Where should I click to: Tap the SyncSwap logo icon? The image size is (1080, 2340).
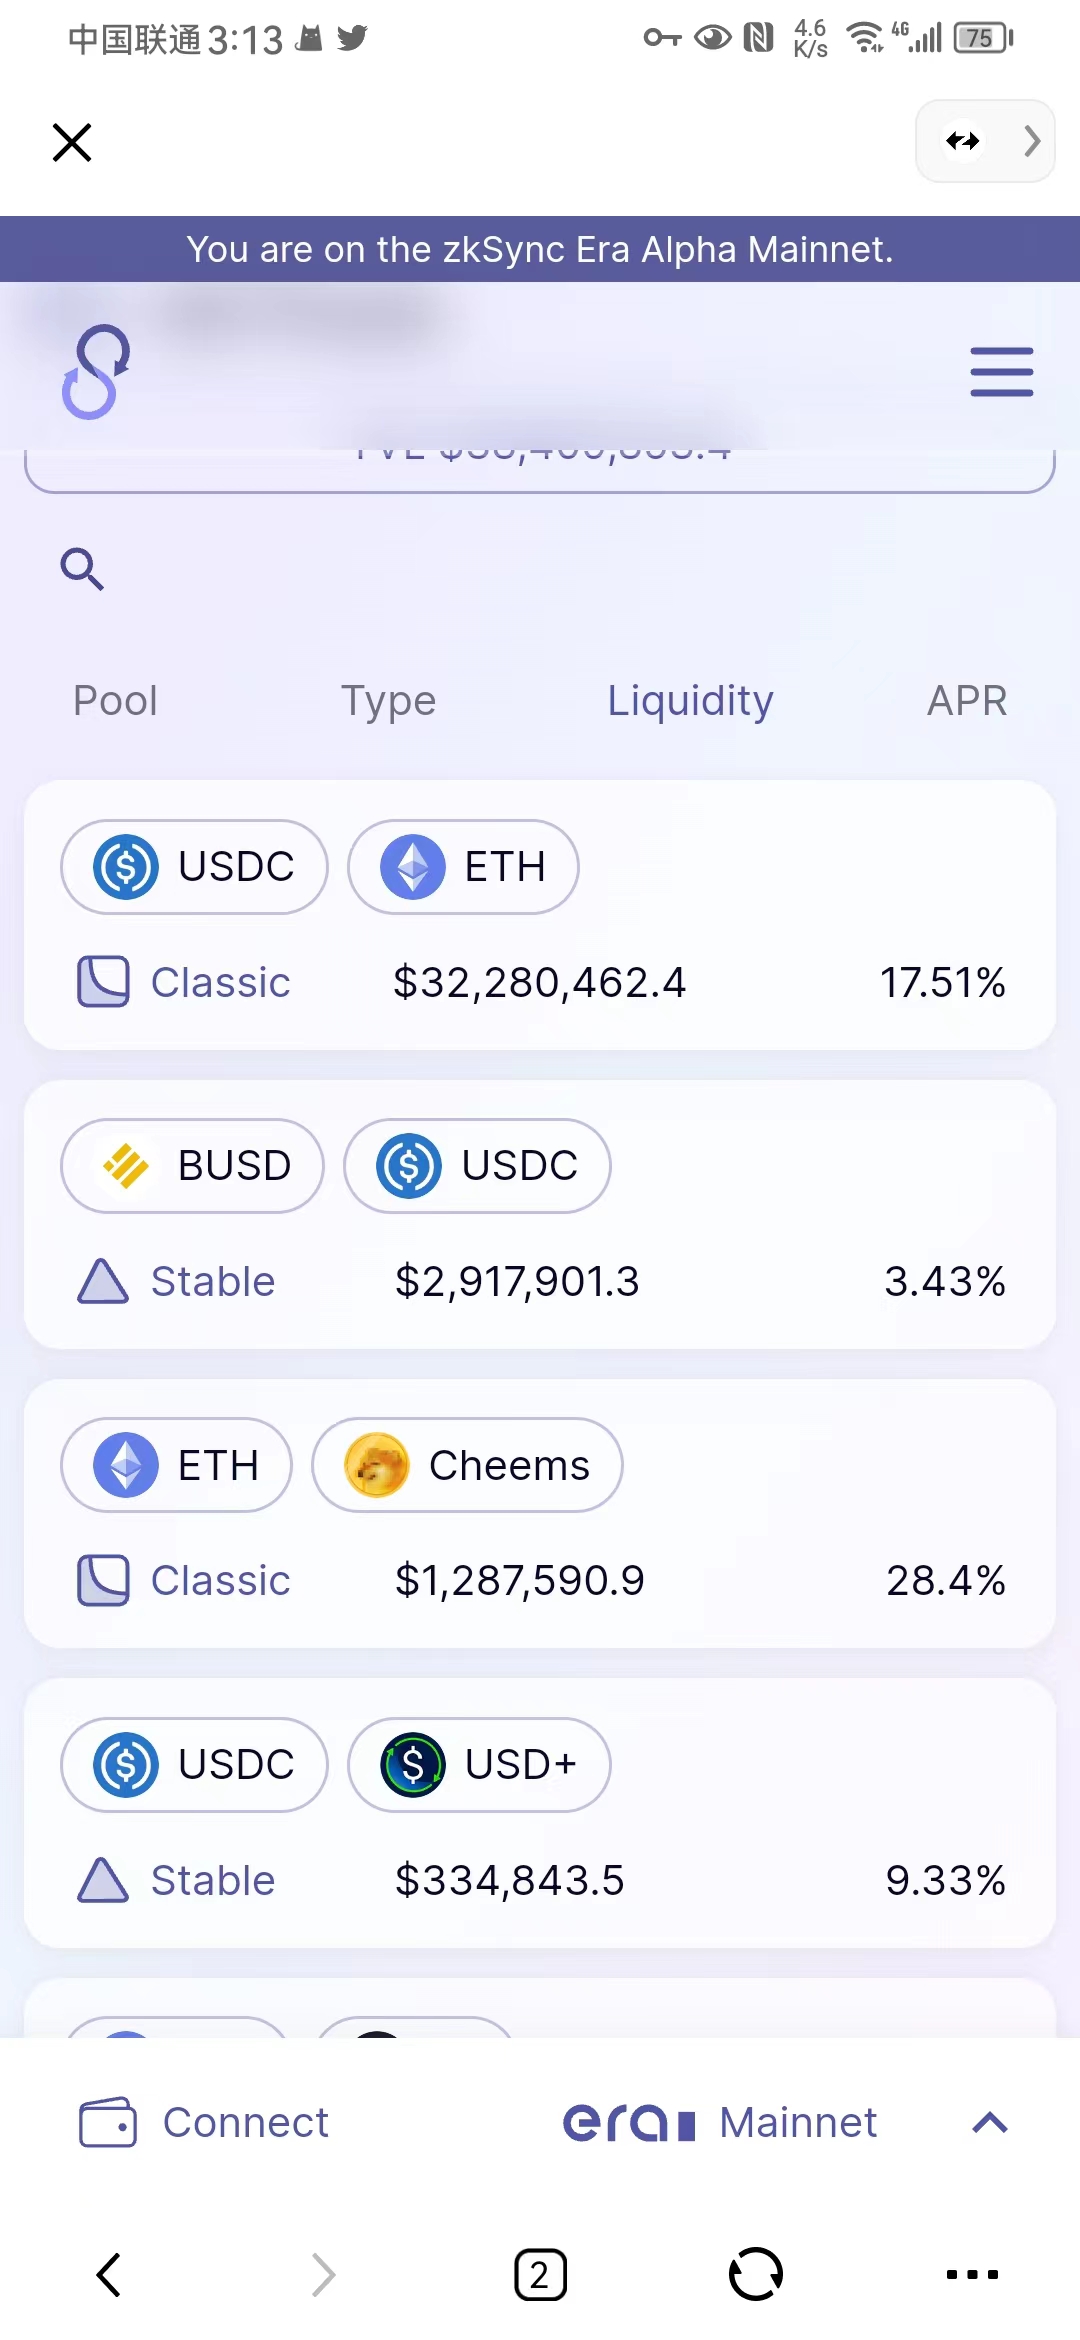96,372
